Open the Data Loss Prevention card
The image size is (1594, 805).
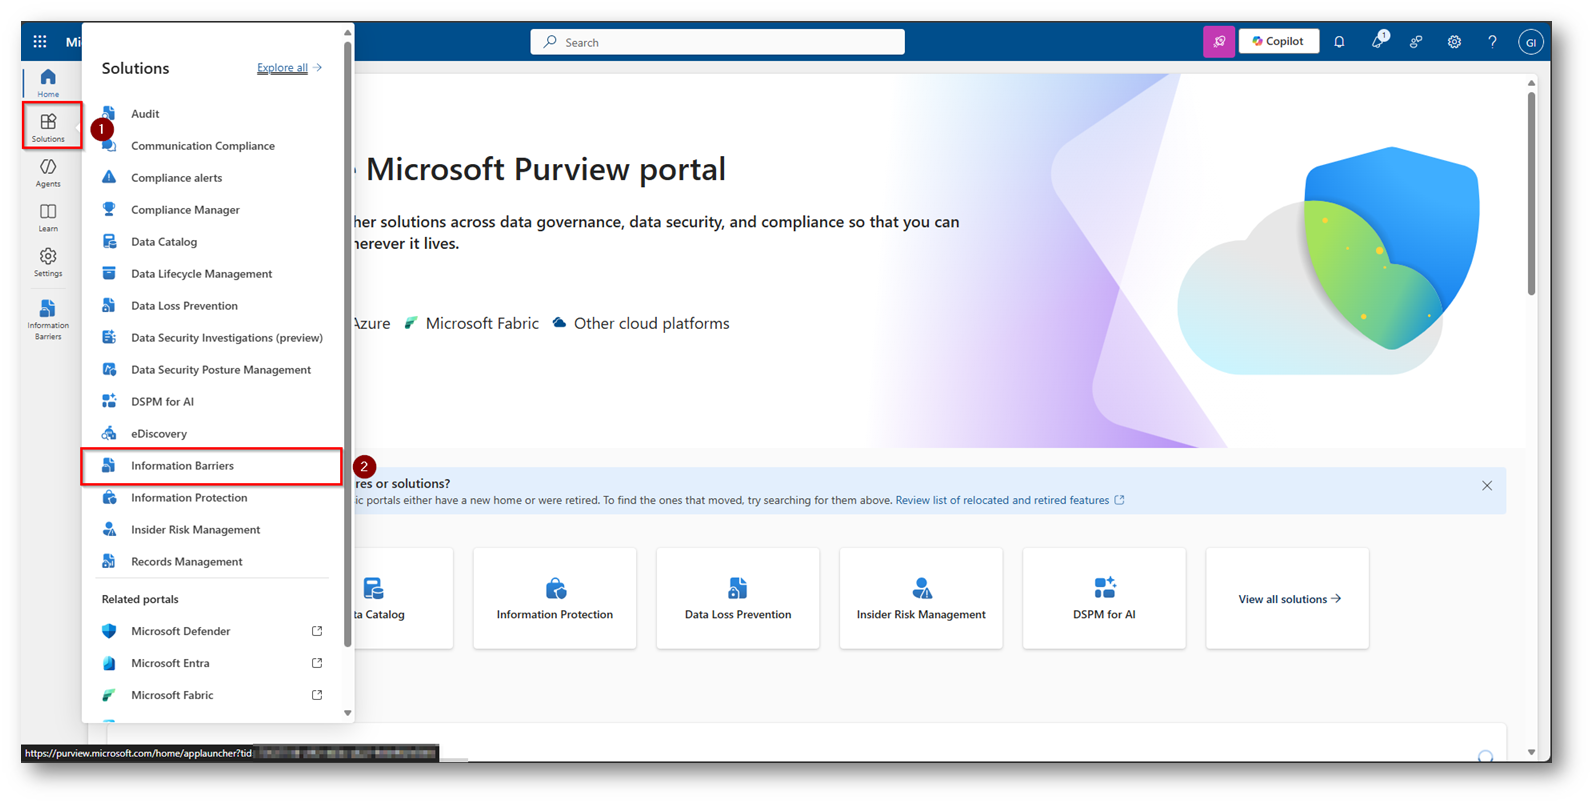click(x=738, y=598)
